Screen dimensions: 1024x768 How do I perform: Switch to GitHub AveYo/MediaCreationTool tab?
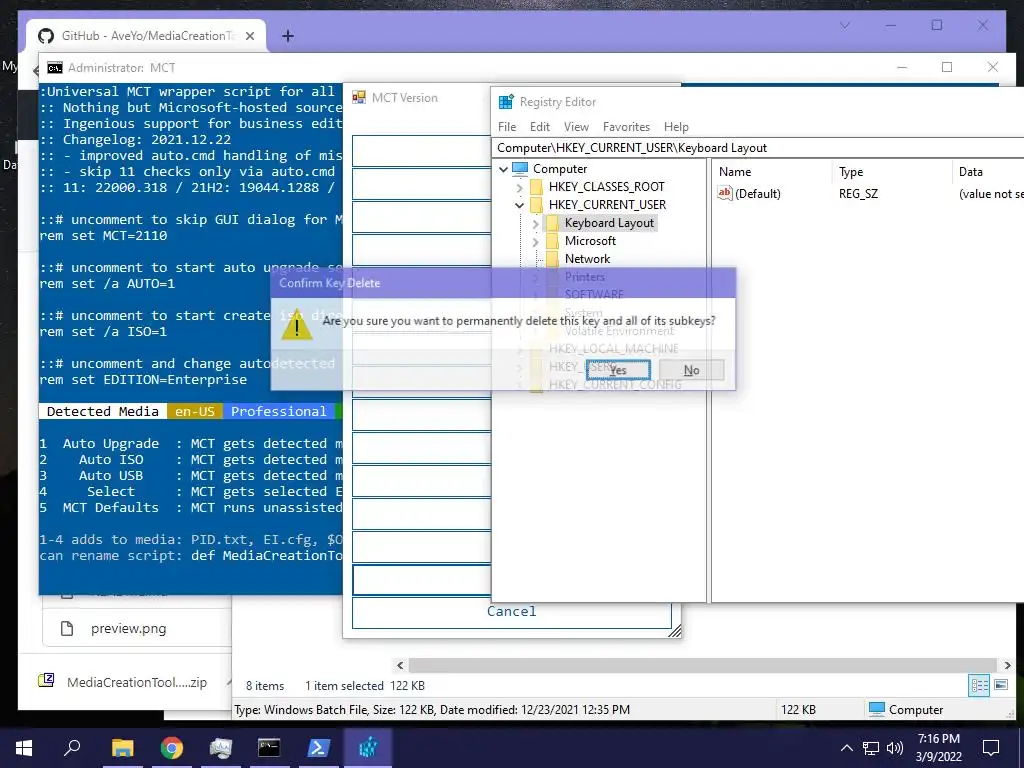(x=147, y=36)
